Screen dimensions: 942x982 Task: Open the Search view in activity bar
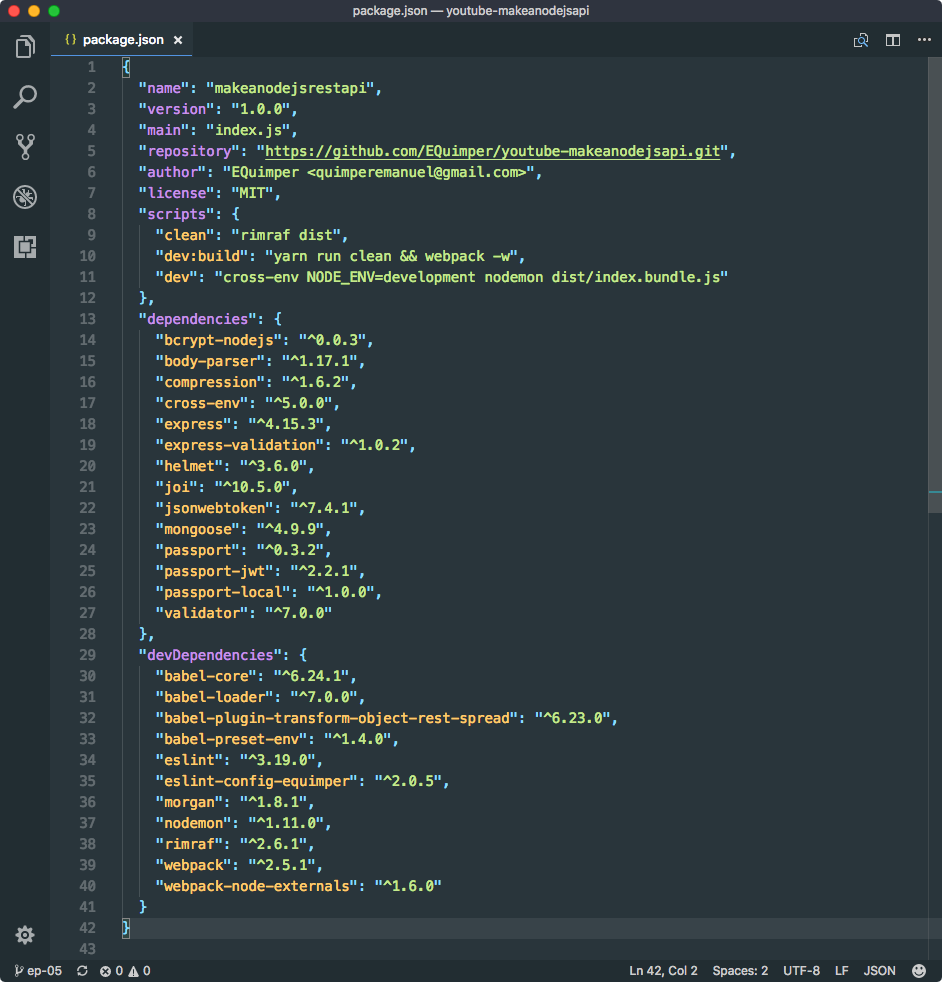coord(25,97)
